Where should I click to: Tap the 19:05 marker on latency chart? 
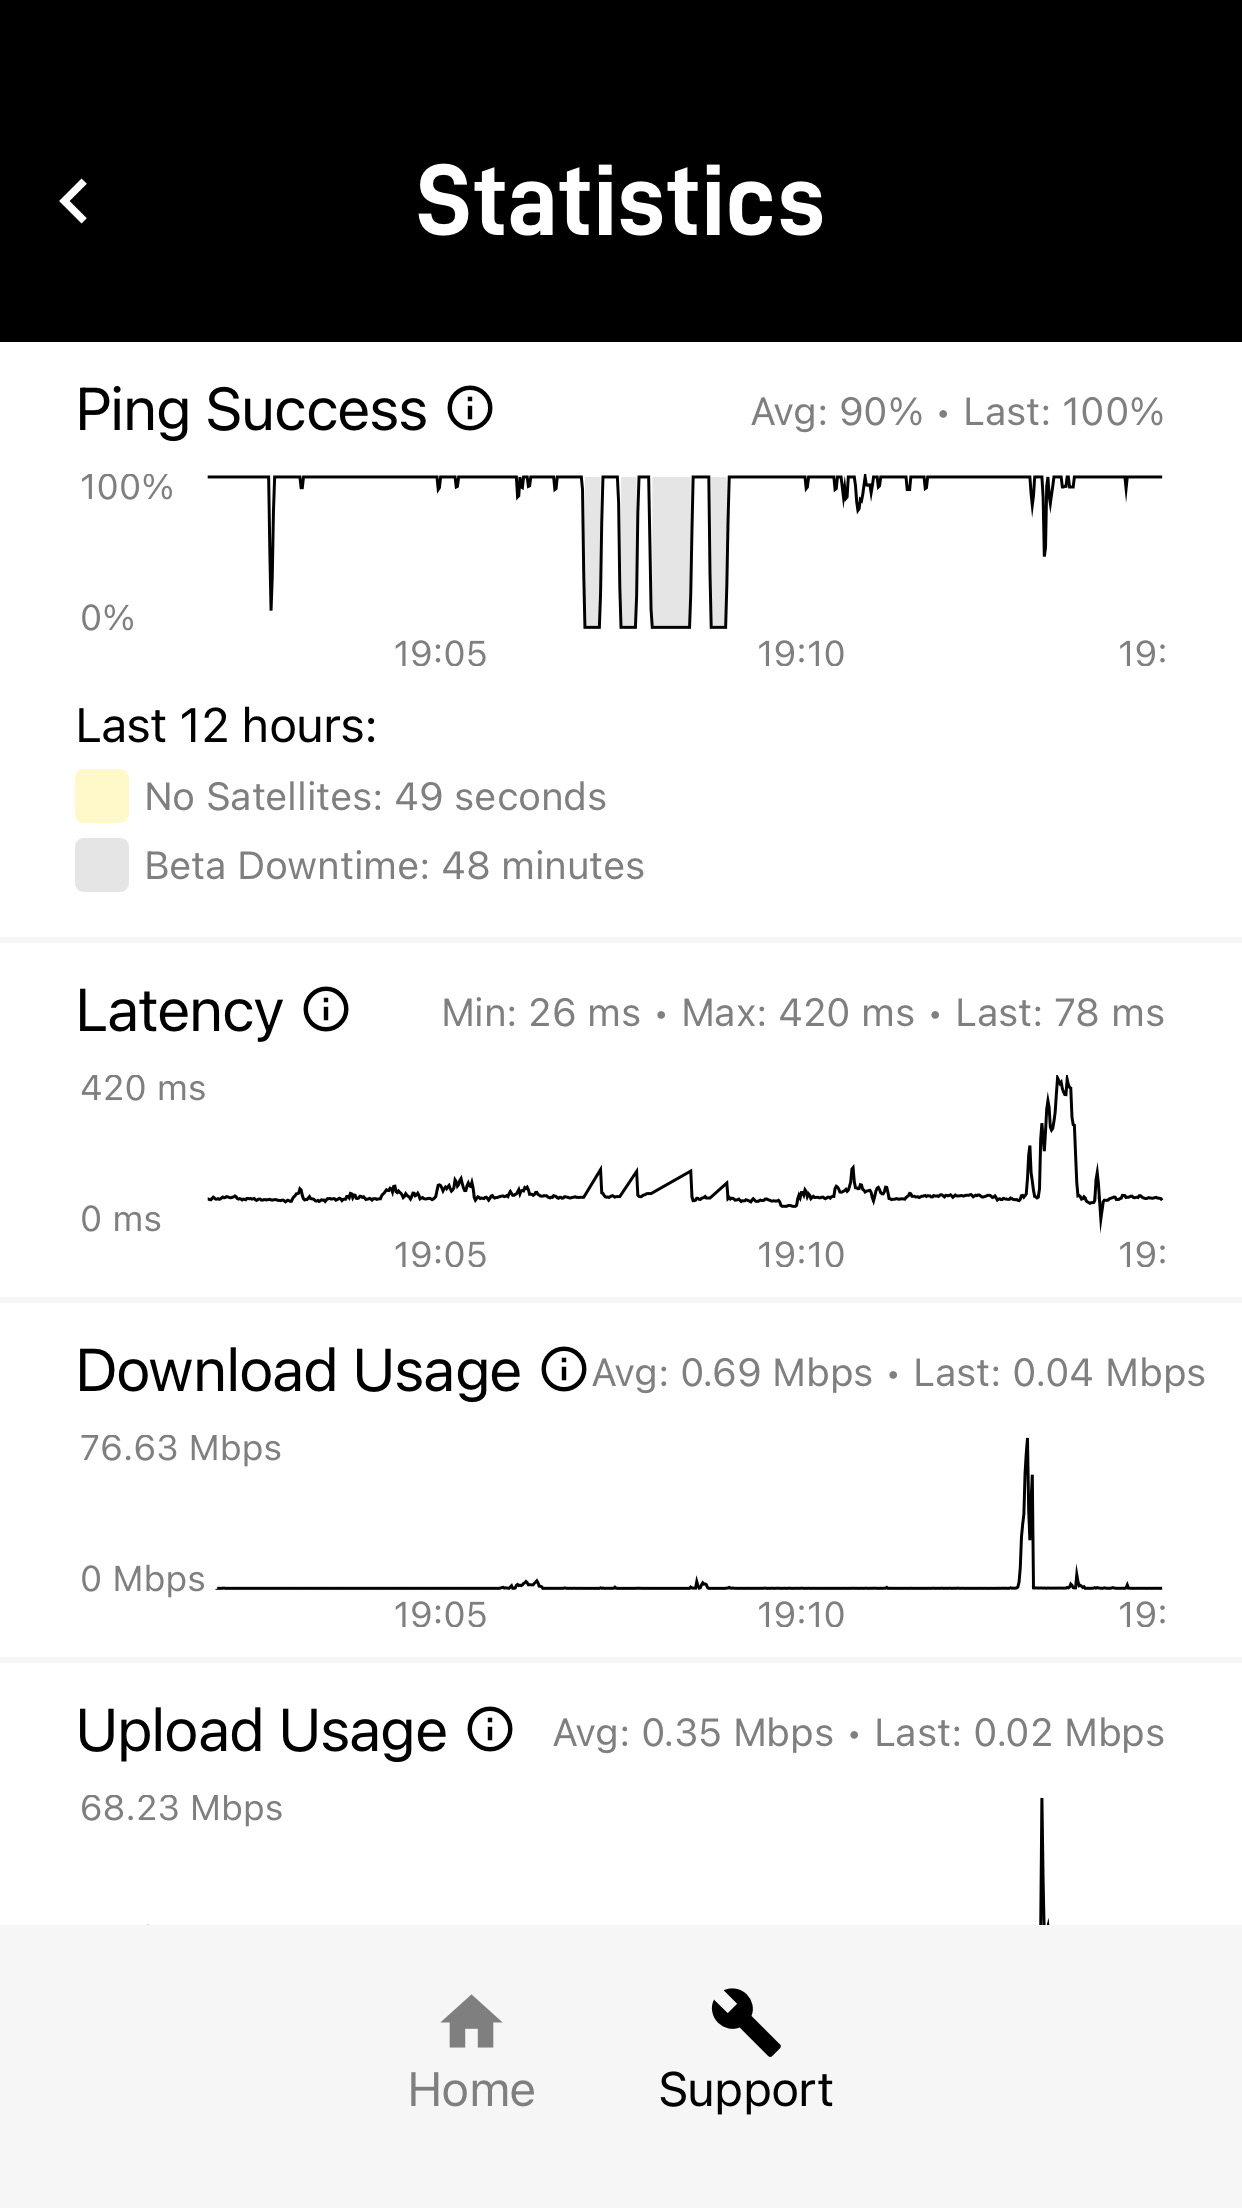coord(440,1254)
